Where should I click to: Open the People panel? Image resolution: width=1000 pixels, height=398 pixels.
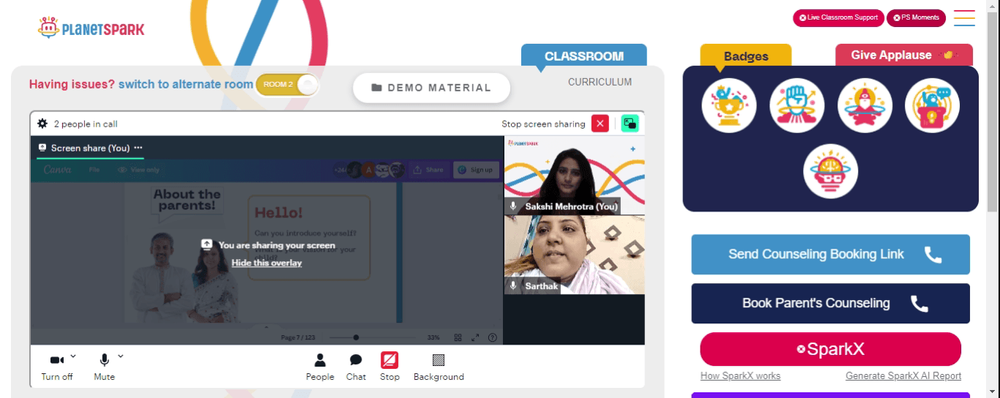(320, 367)
